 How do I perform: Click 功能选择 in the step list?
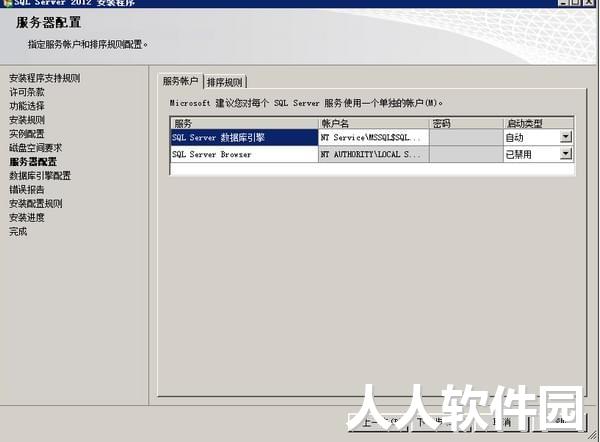click(27, 106)
